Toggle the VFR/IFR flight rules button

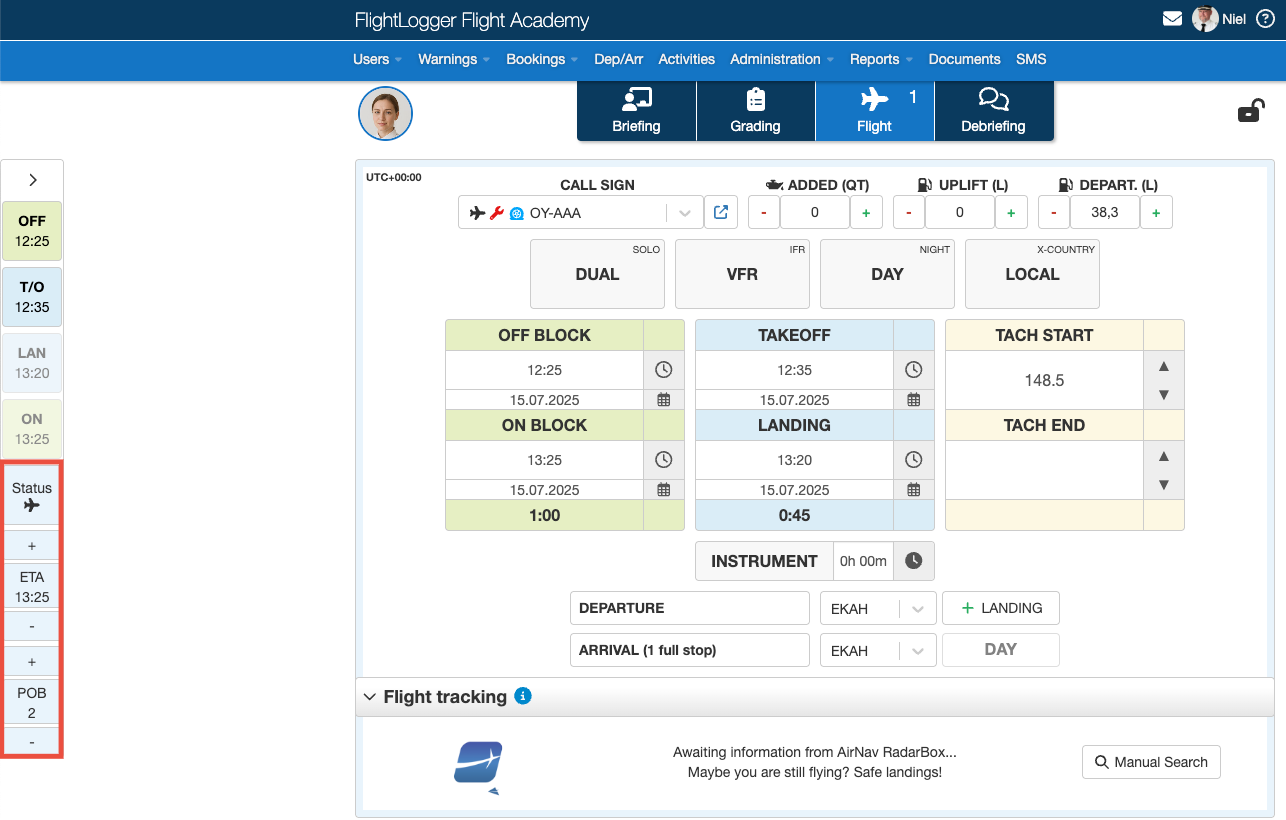(742, 274)
